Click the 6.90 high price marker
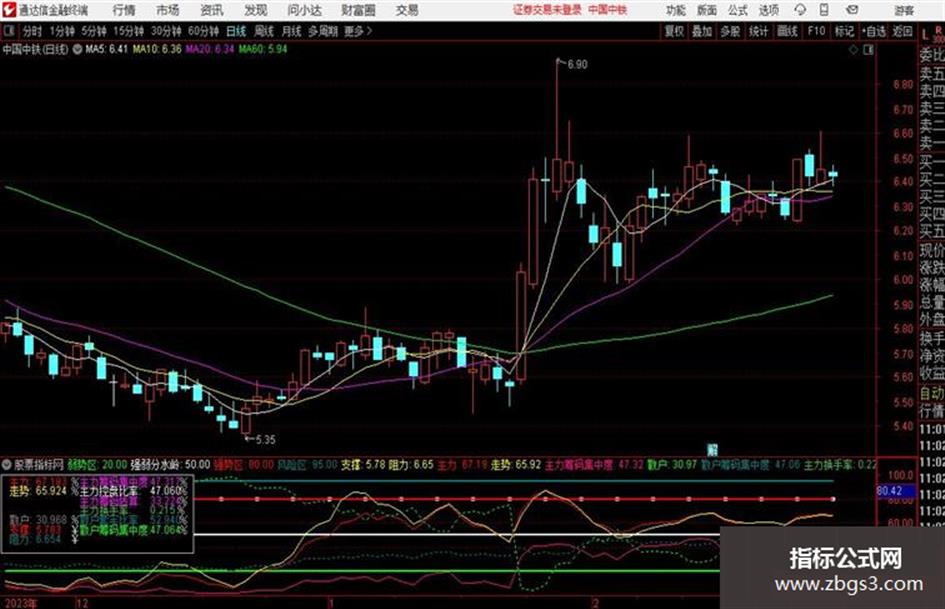This screenshot has height=609, width=945. click(x=577, y=65)
